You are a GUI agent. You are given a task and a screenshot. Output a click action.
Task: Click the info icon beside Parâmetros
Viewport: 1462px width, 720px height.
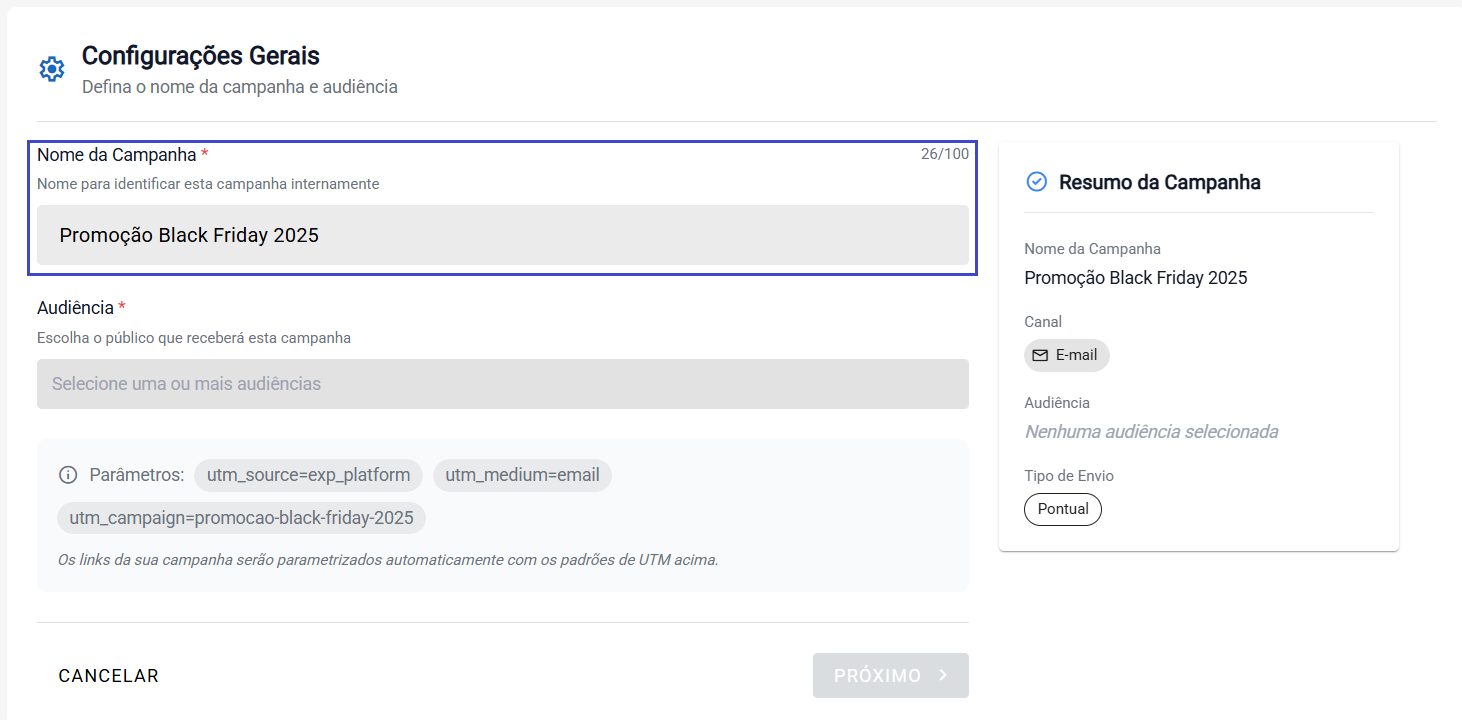tap(68, 475)
